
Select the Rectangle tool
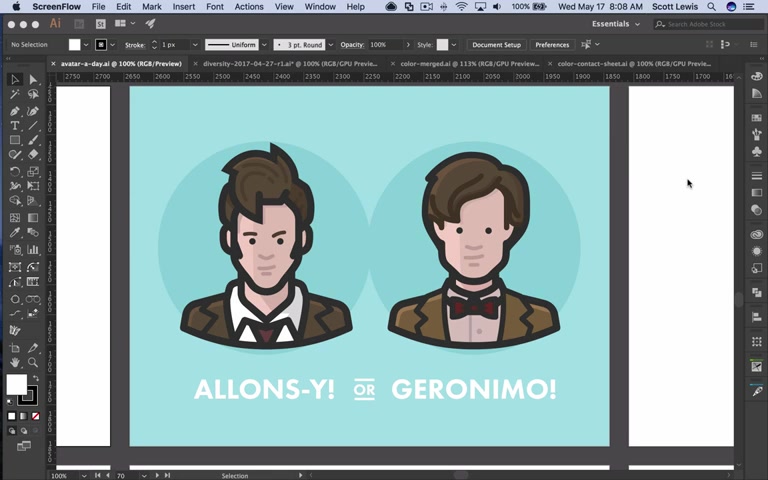[15, 140]
